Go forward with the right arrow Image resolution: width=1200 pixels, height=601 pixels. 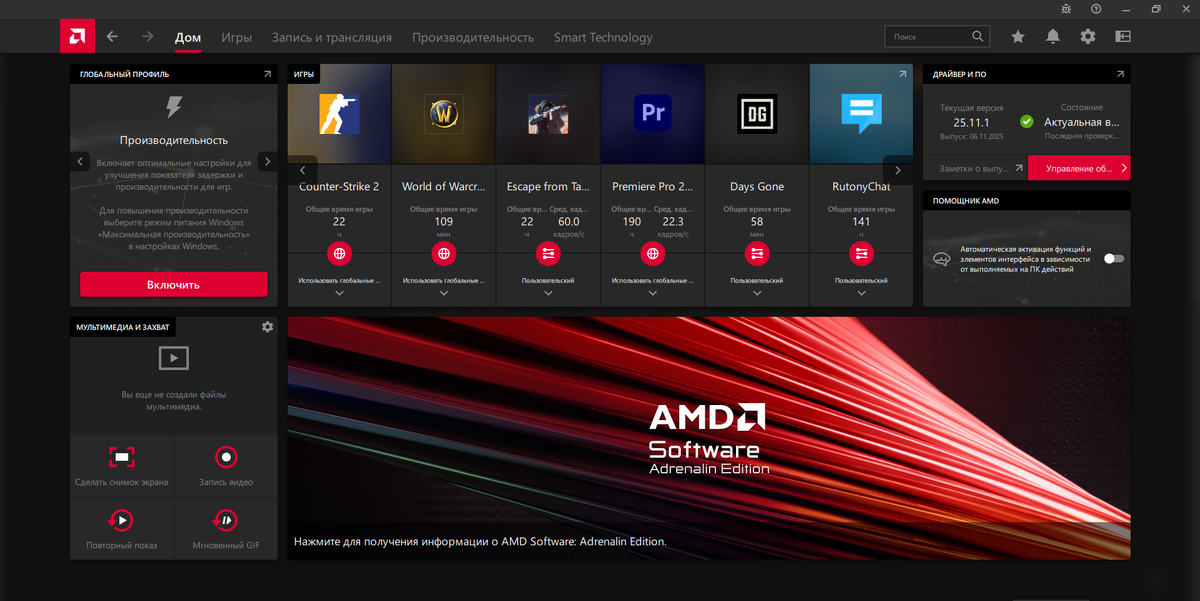click(148, 37)
